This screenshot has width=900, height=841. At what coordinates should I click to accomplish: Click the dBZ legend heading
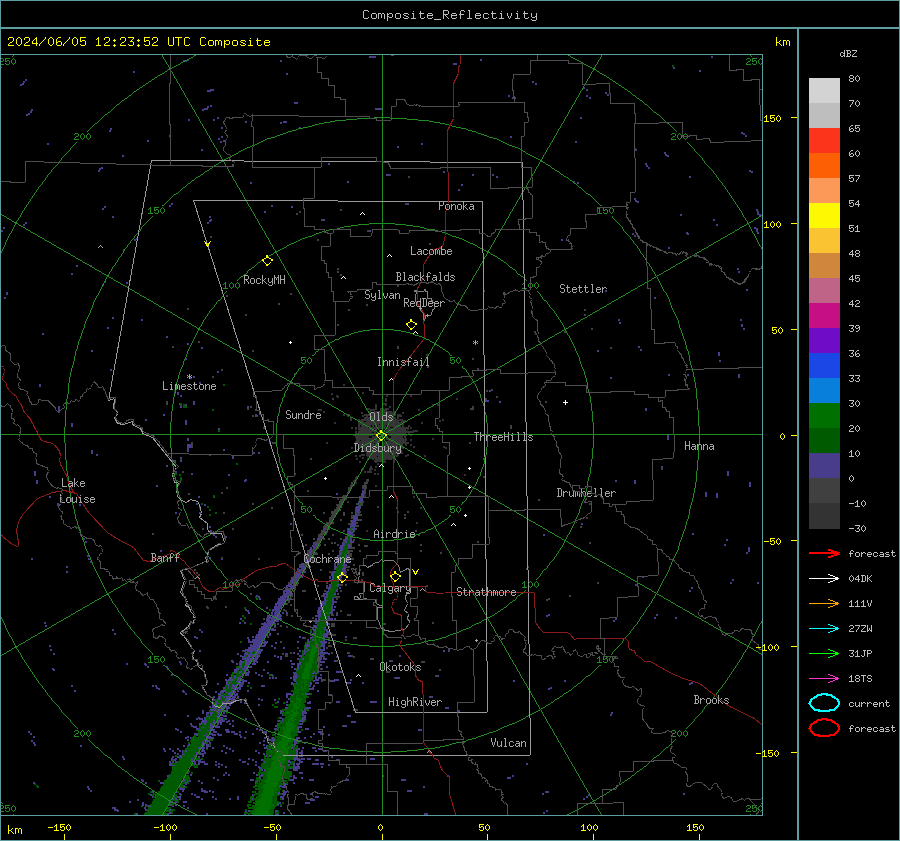(848, 53)
